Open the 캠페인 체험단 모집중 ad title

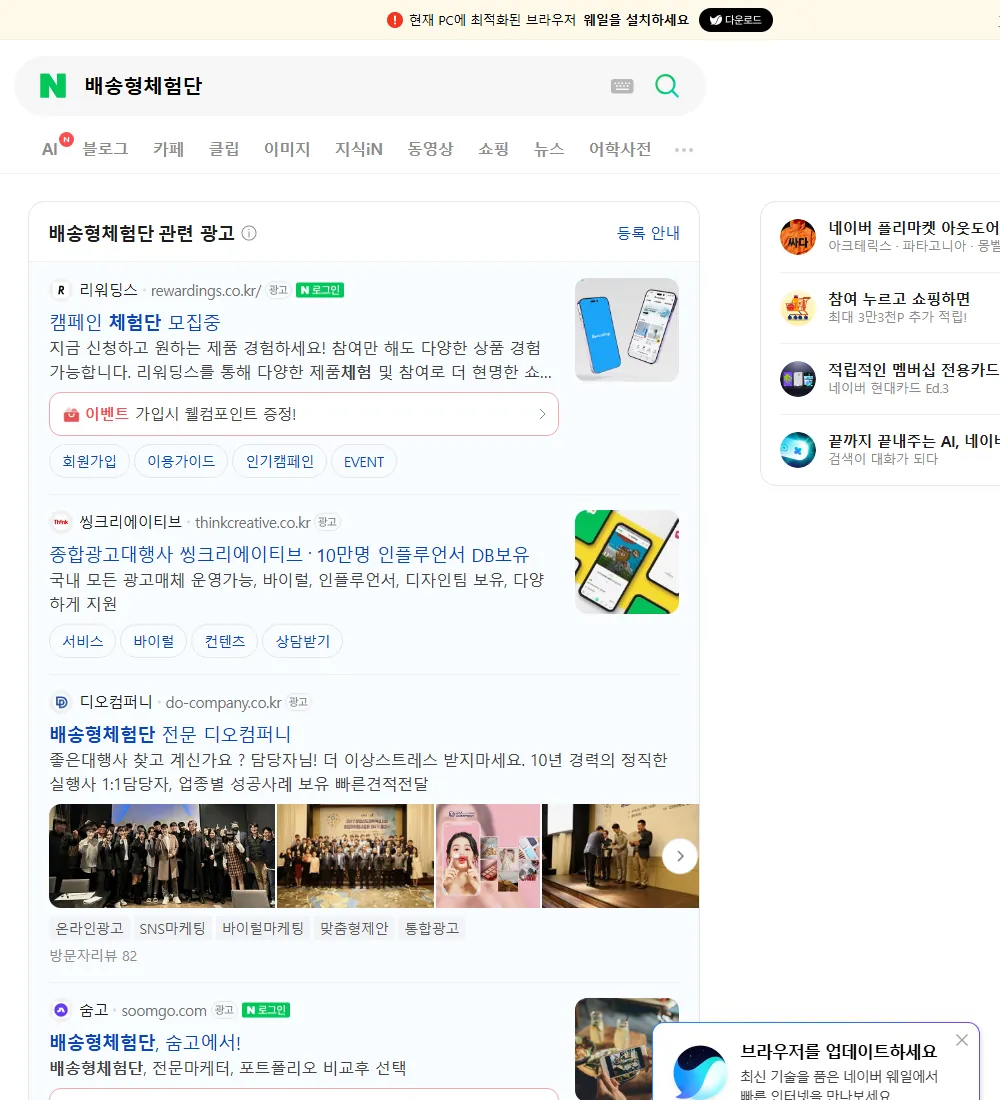135,322
